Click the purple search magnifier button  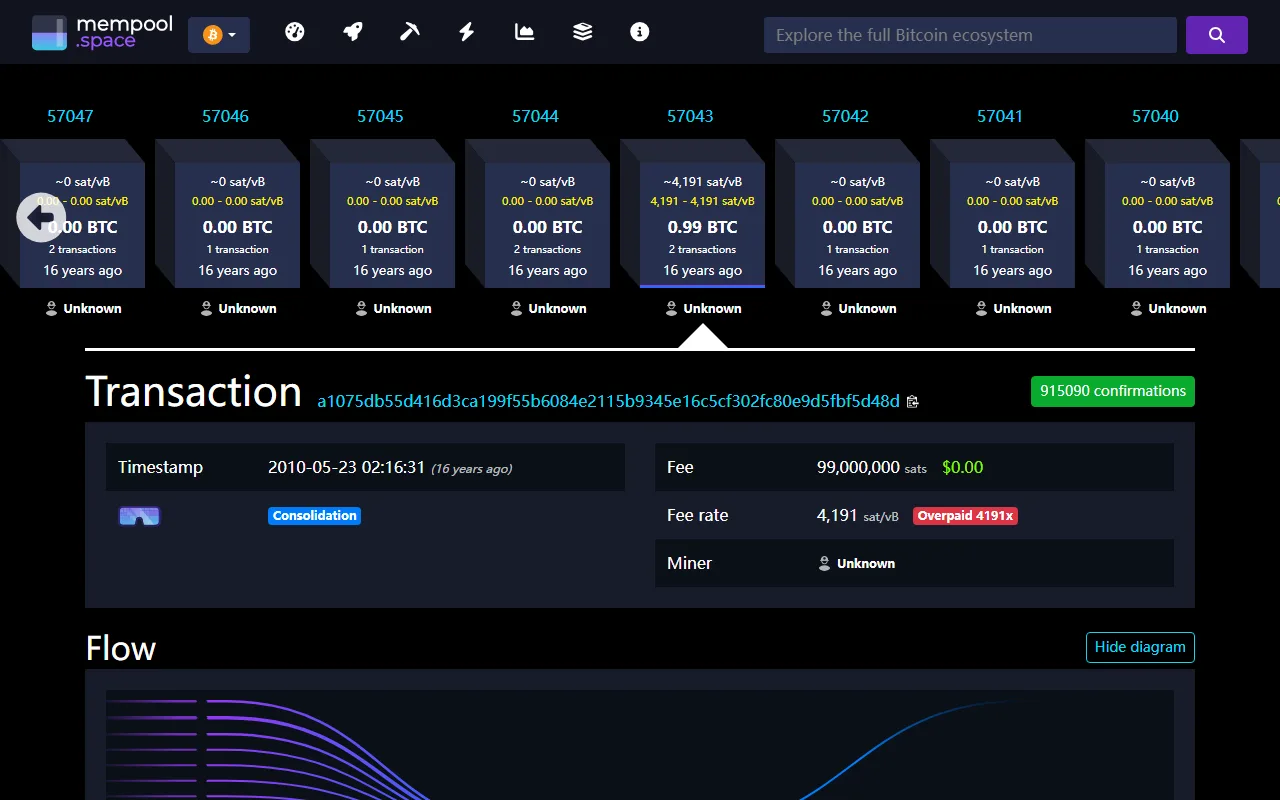1217,35
